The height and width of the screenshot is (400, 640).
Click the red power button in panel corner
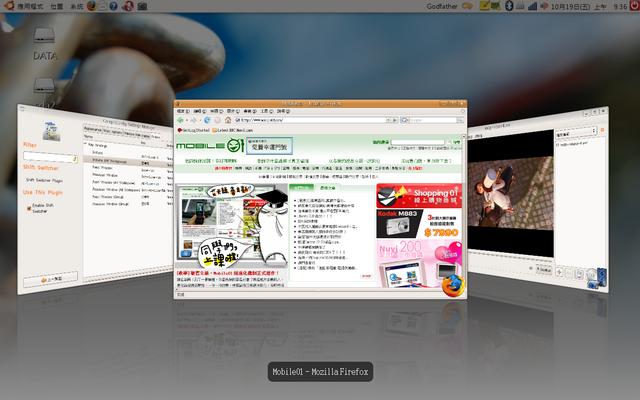634,5
